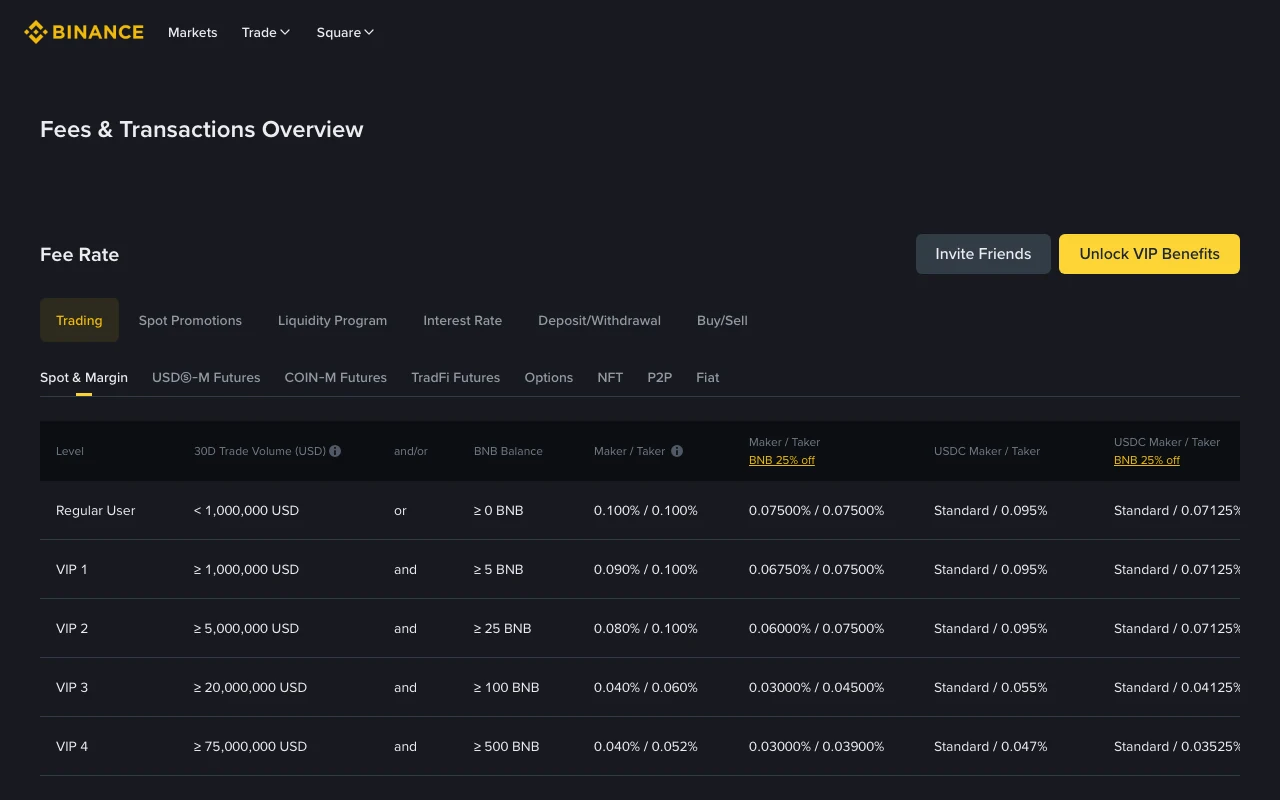Open the Interest Rate tab
This screenshot has height=800, width=1280.
(x=462, y=320)
